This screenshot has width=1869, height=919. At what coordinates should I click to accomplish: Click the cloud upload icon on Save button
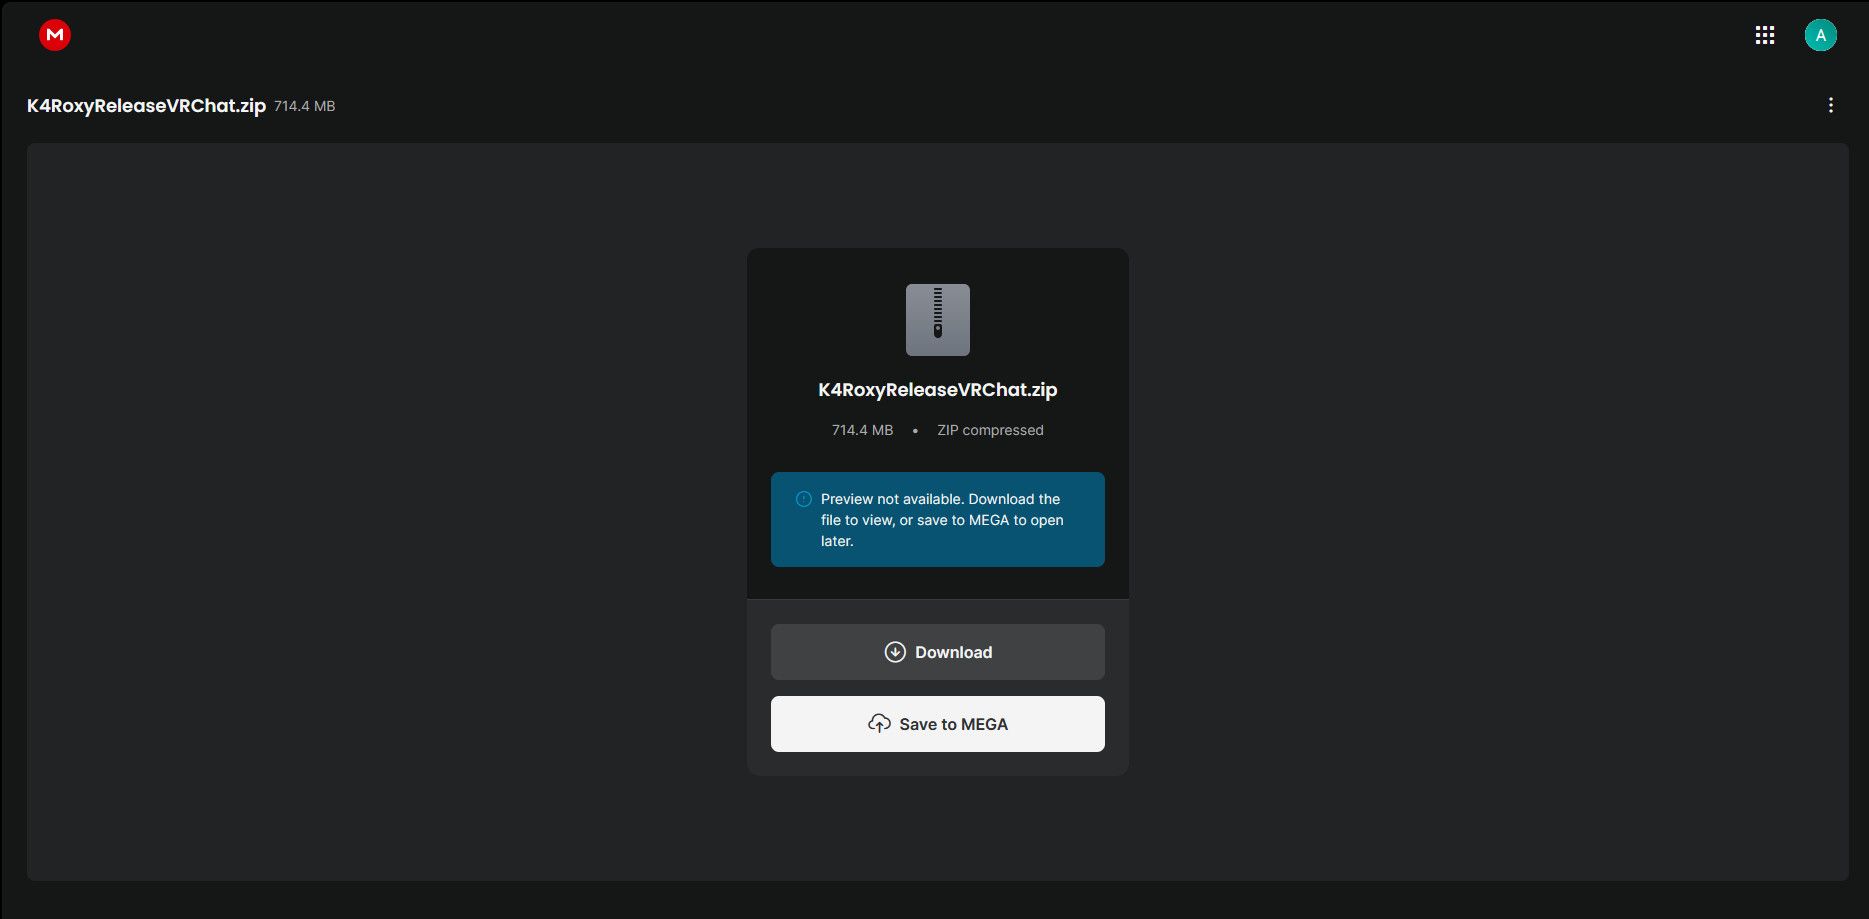pos(879,723)
